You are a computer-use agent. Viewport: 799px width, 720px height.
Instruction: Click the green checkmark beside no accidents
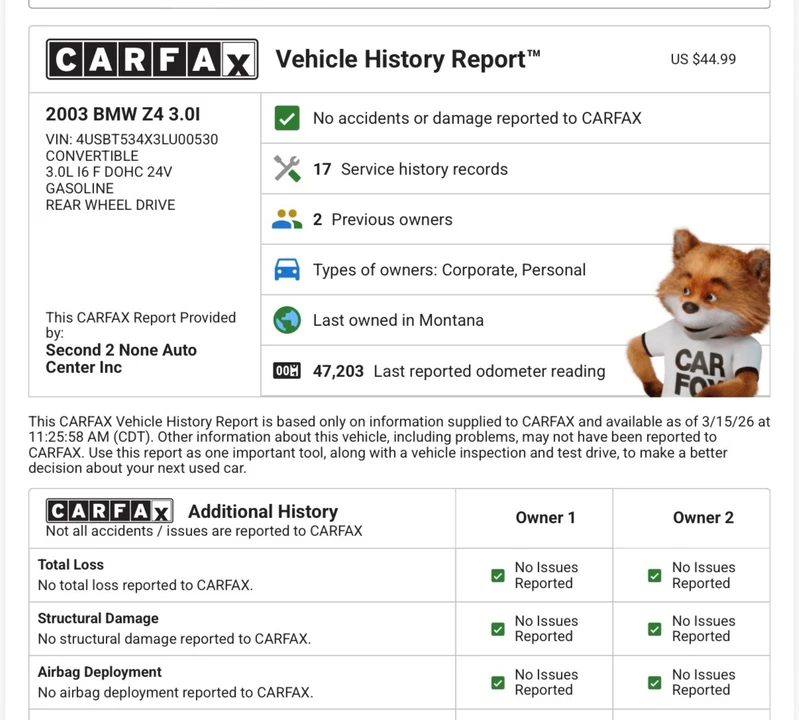tap(287, 118)
